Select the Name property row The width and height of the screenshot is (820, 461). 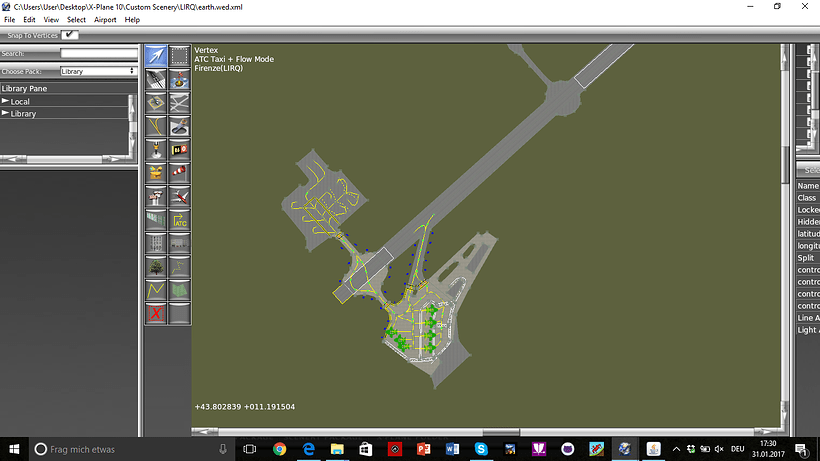[x=808, y=186]
